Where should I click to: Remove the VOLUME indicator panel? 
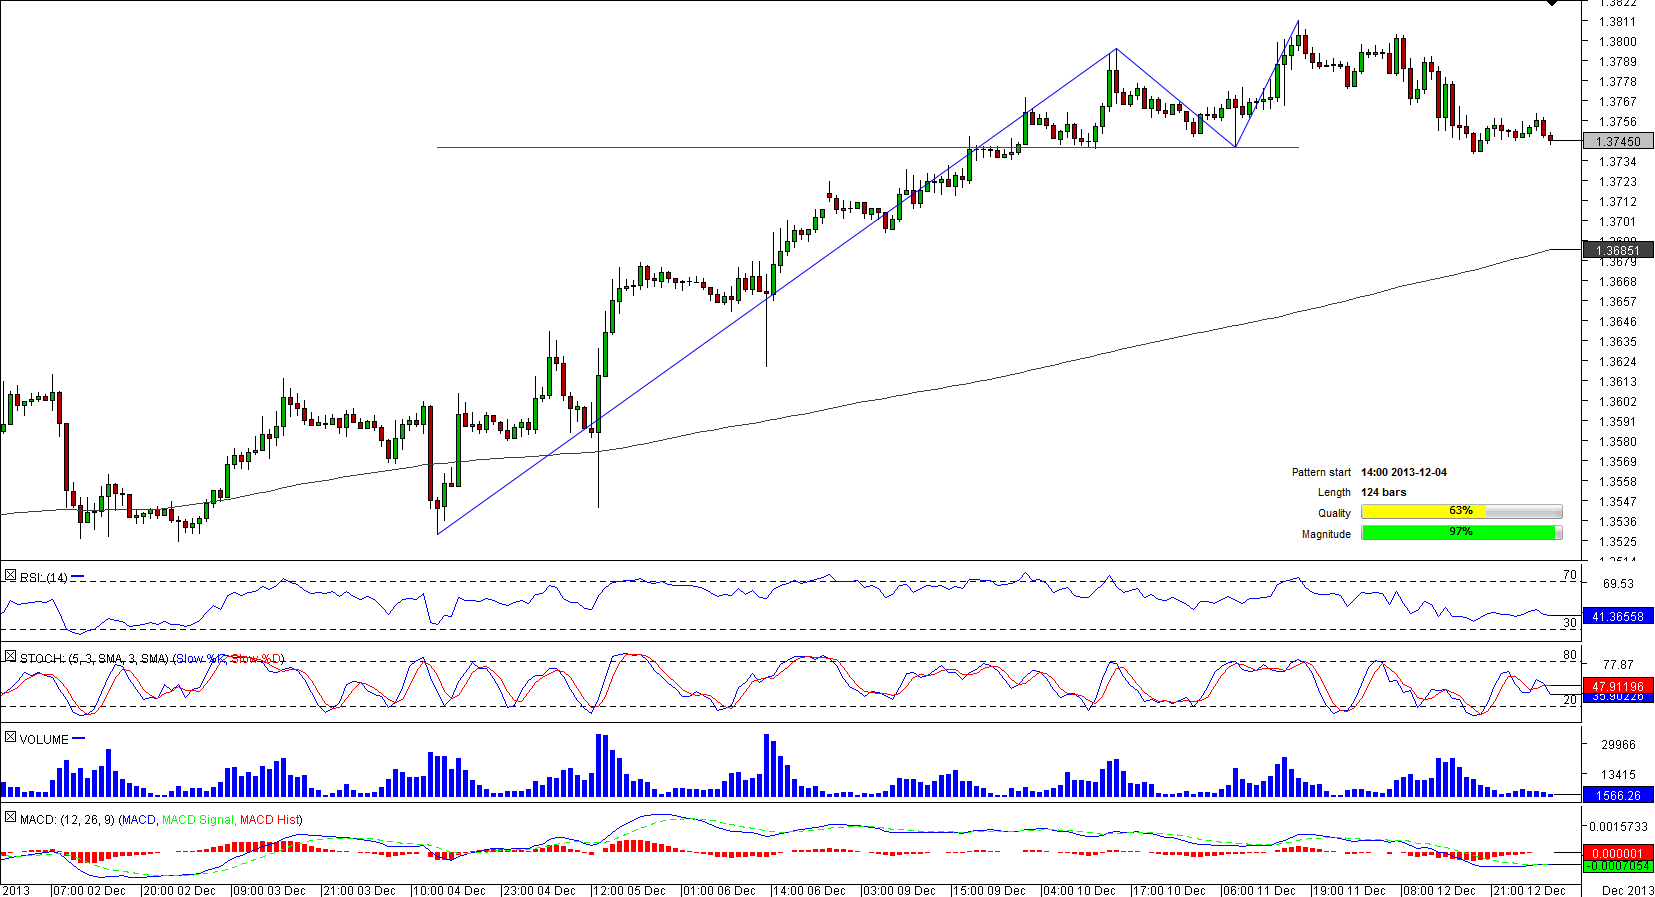point(10,737)
